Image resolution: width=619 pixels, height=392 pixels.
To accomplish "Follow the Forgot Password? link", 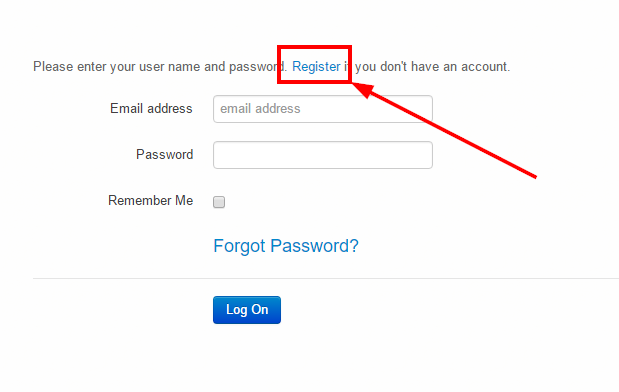I will tap(286, 246).
